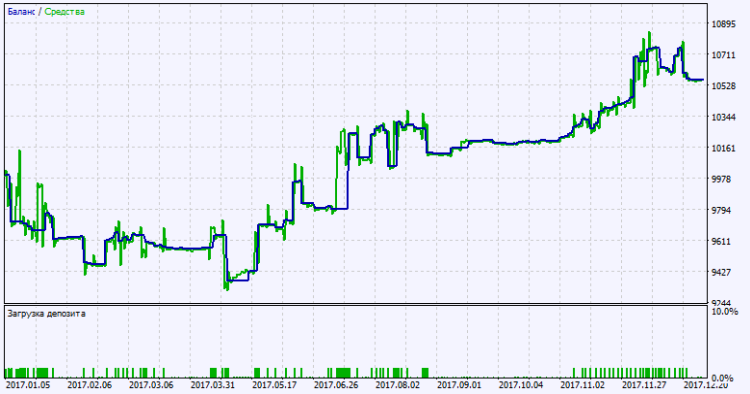Click the Средства legend label
Viewport: 750px width, 394px height.
tap(65, 12)
